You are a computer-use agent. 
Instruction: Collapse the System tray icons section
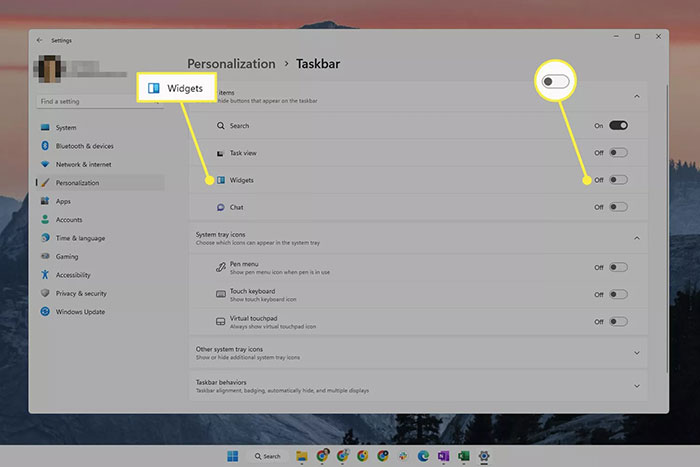[x=637, y=238]
